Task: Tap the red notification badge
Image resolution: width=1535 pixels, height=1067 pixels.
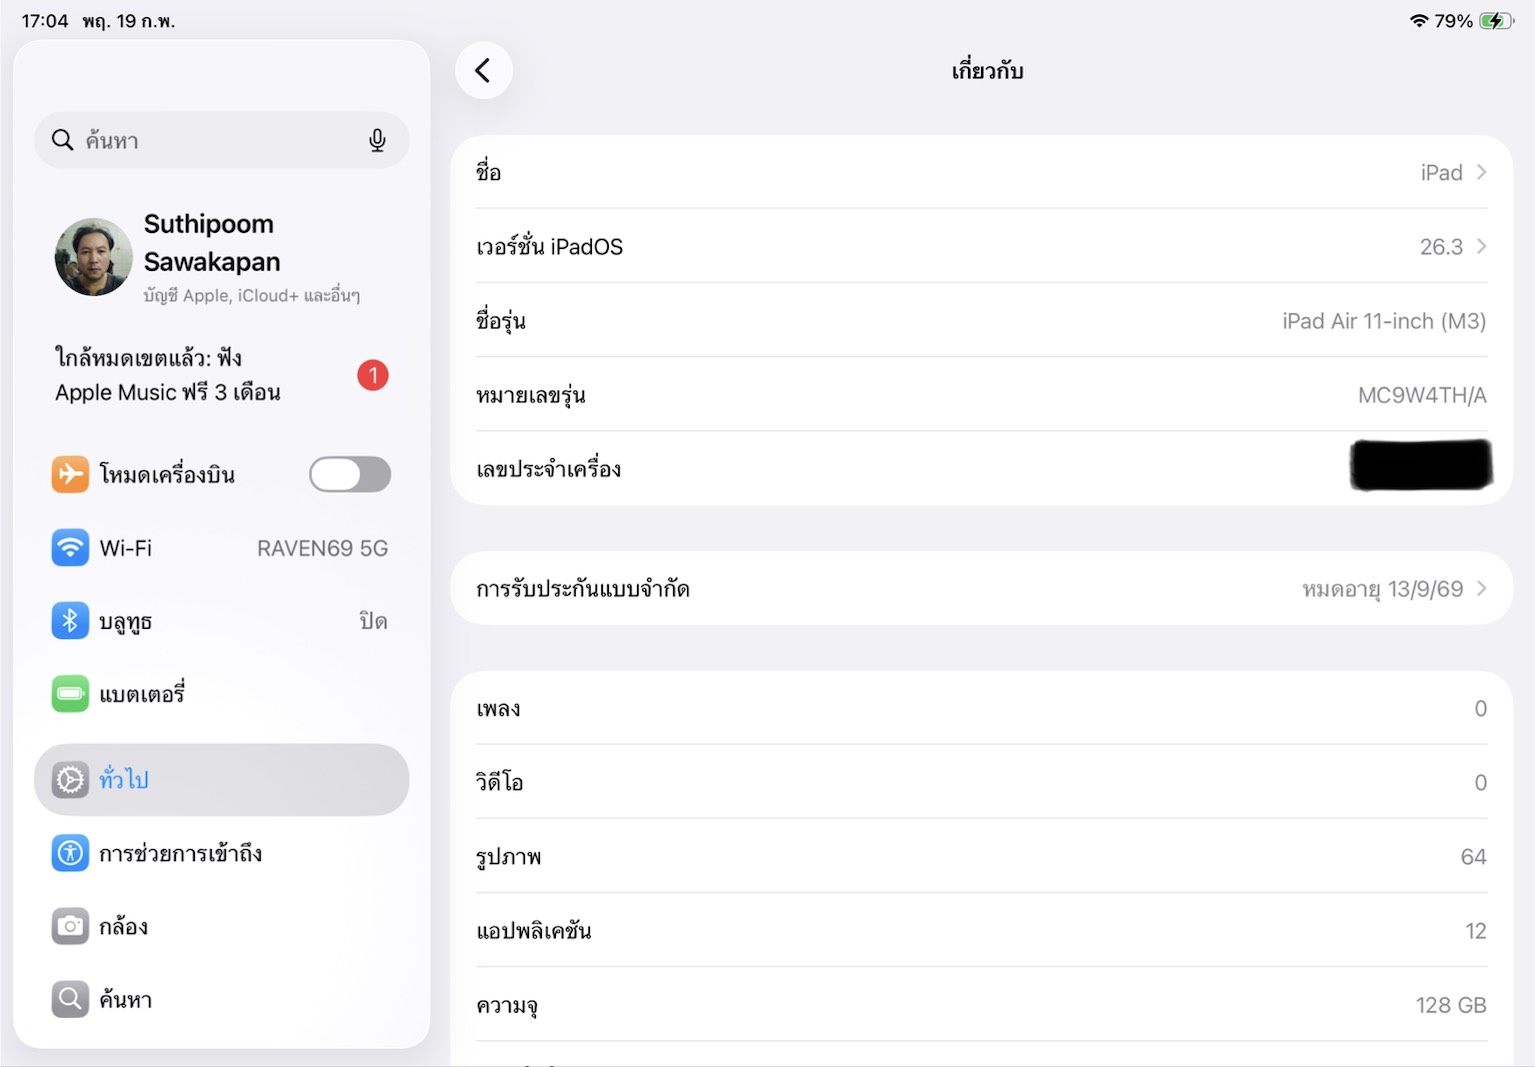Action: [x=373, y=375]
